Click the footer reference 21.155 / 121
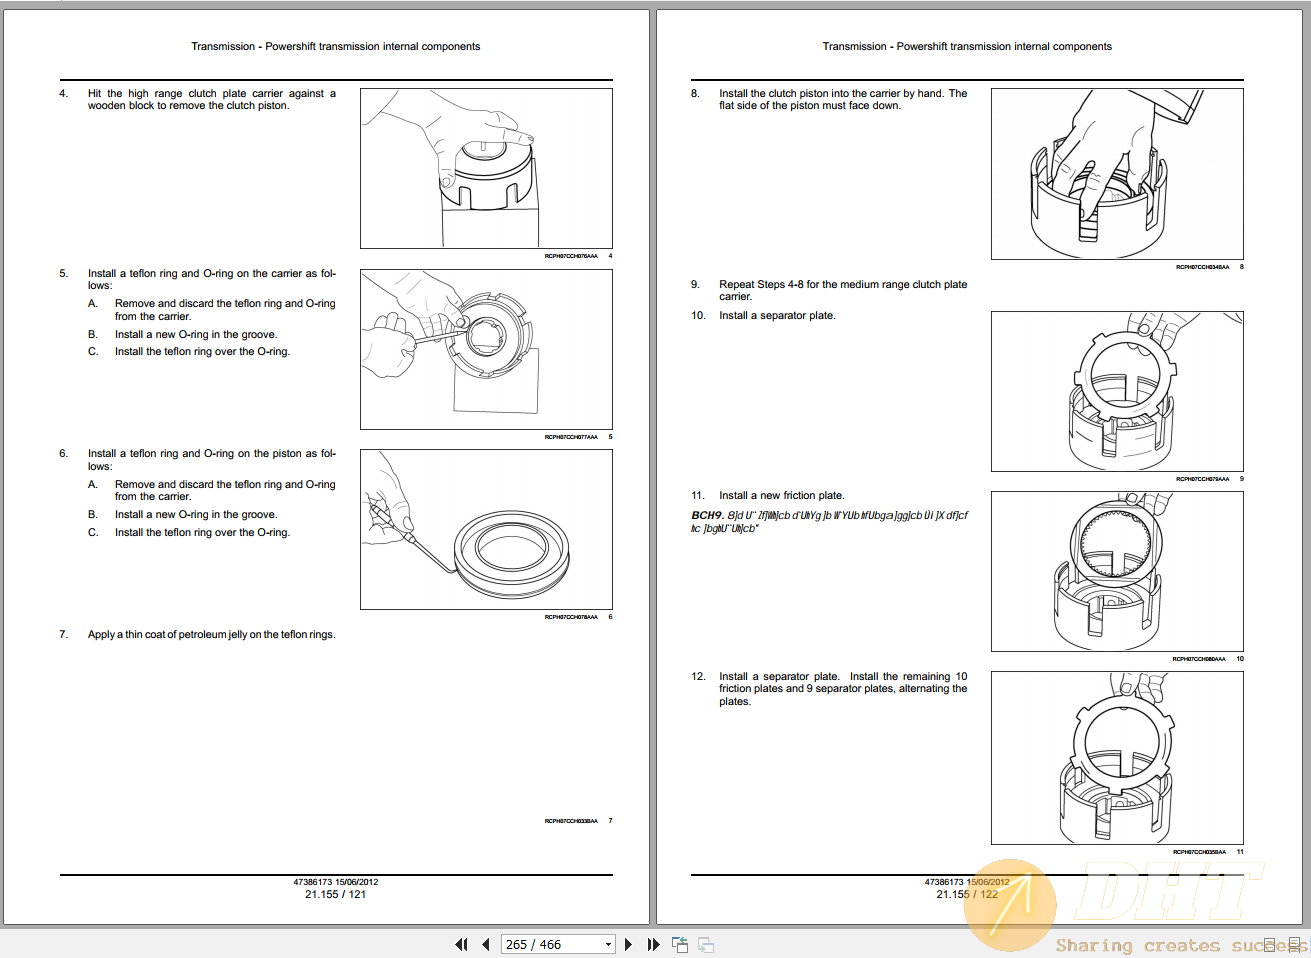 pos(336,895)
